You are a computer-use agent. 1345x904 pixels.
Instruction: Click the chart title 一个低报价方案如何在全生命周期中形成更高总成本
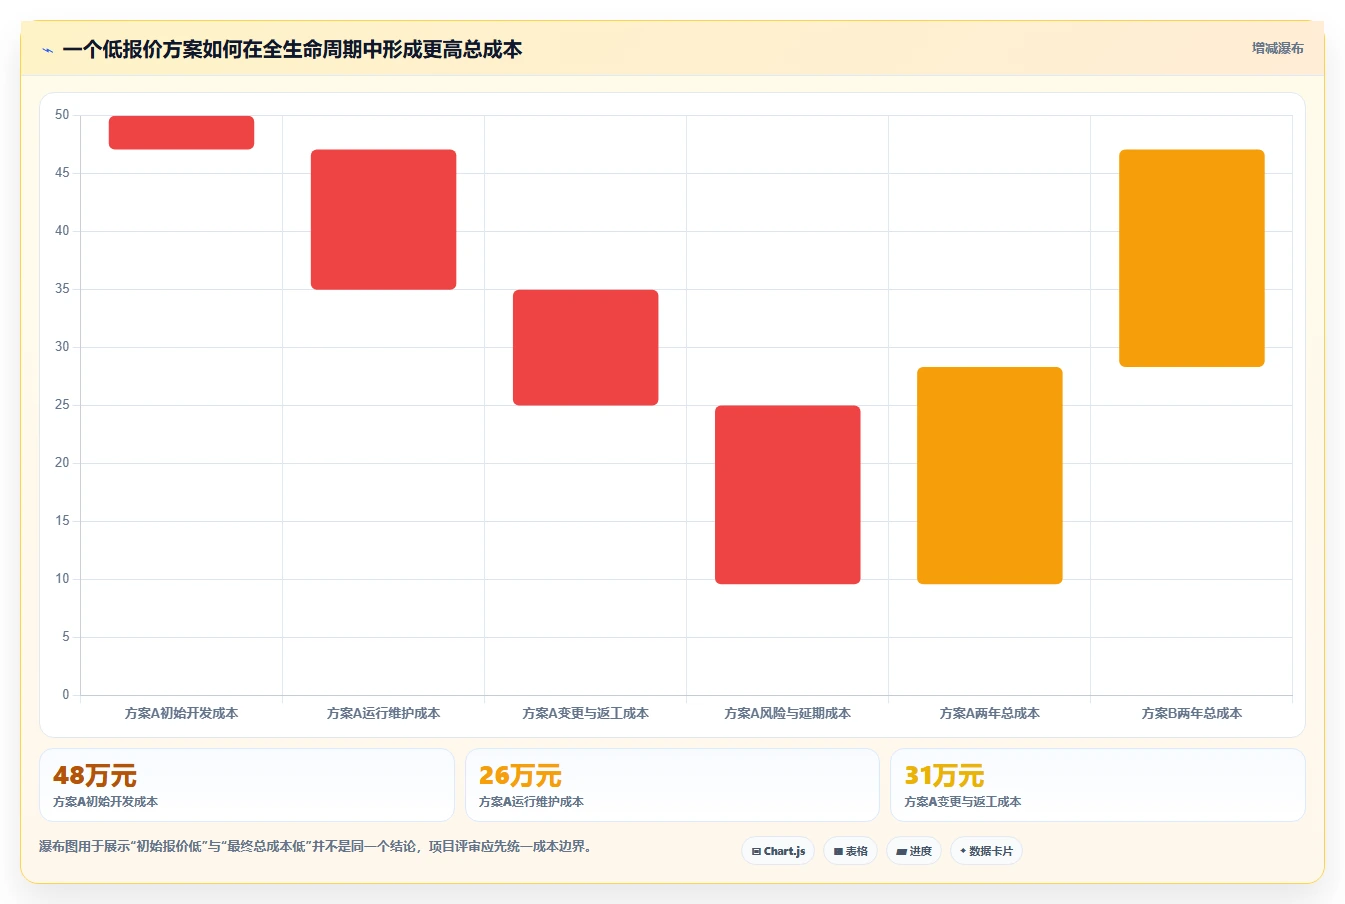click(292, 50)
